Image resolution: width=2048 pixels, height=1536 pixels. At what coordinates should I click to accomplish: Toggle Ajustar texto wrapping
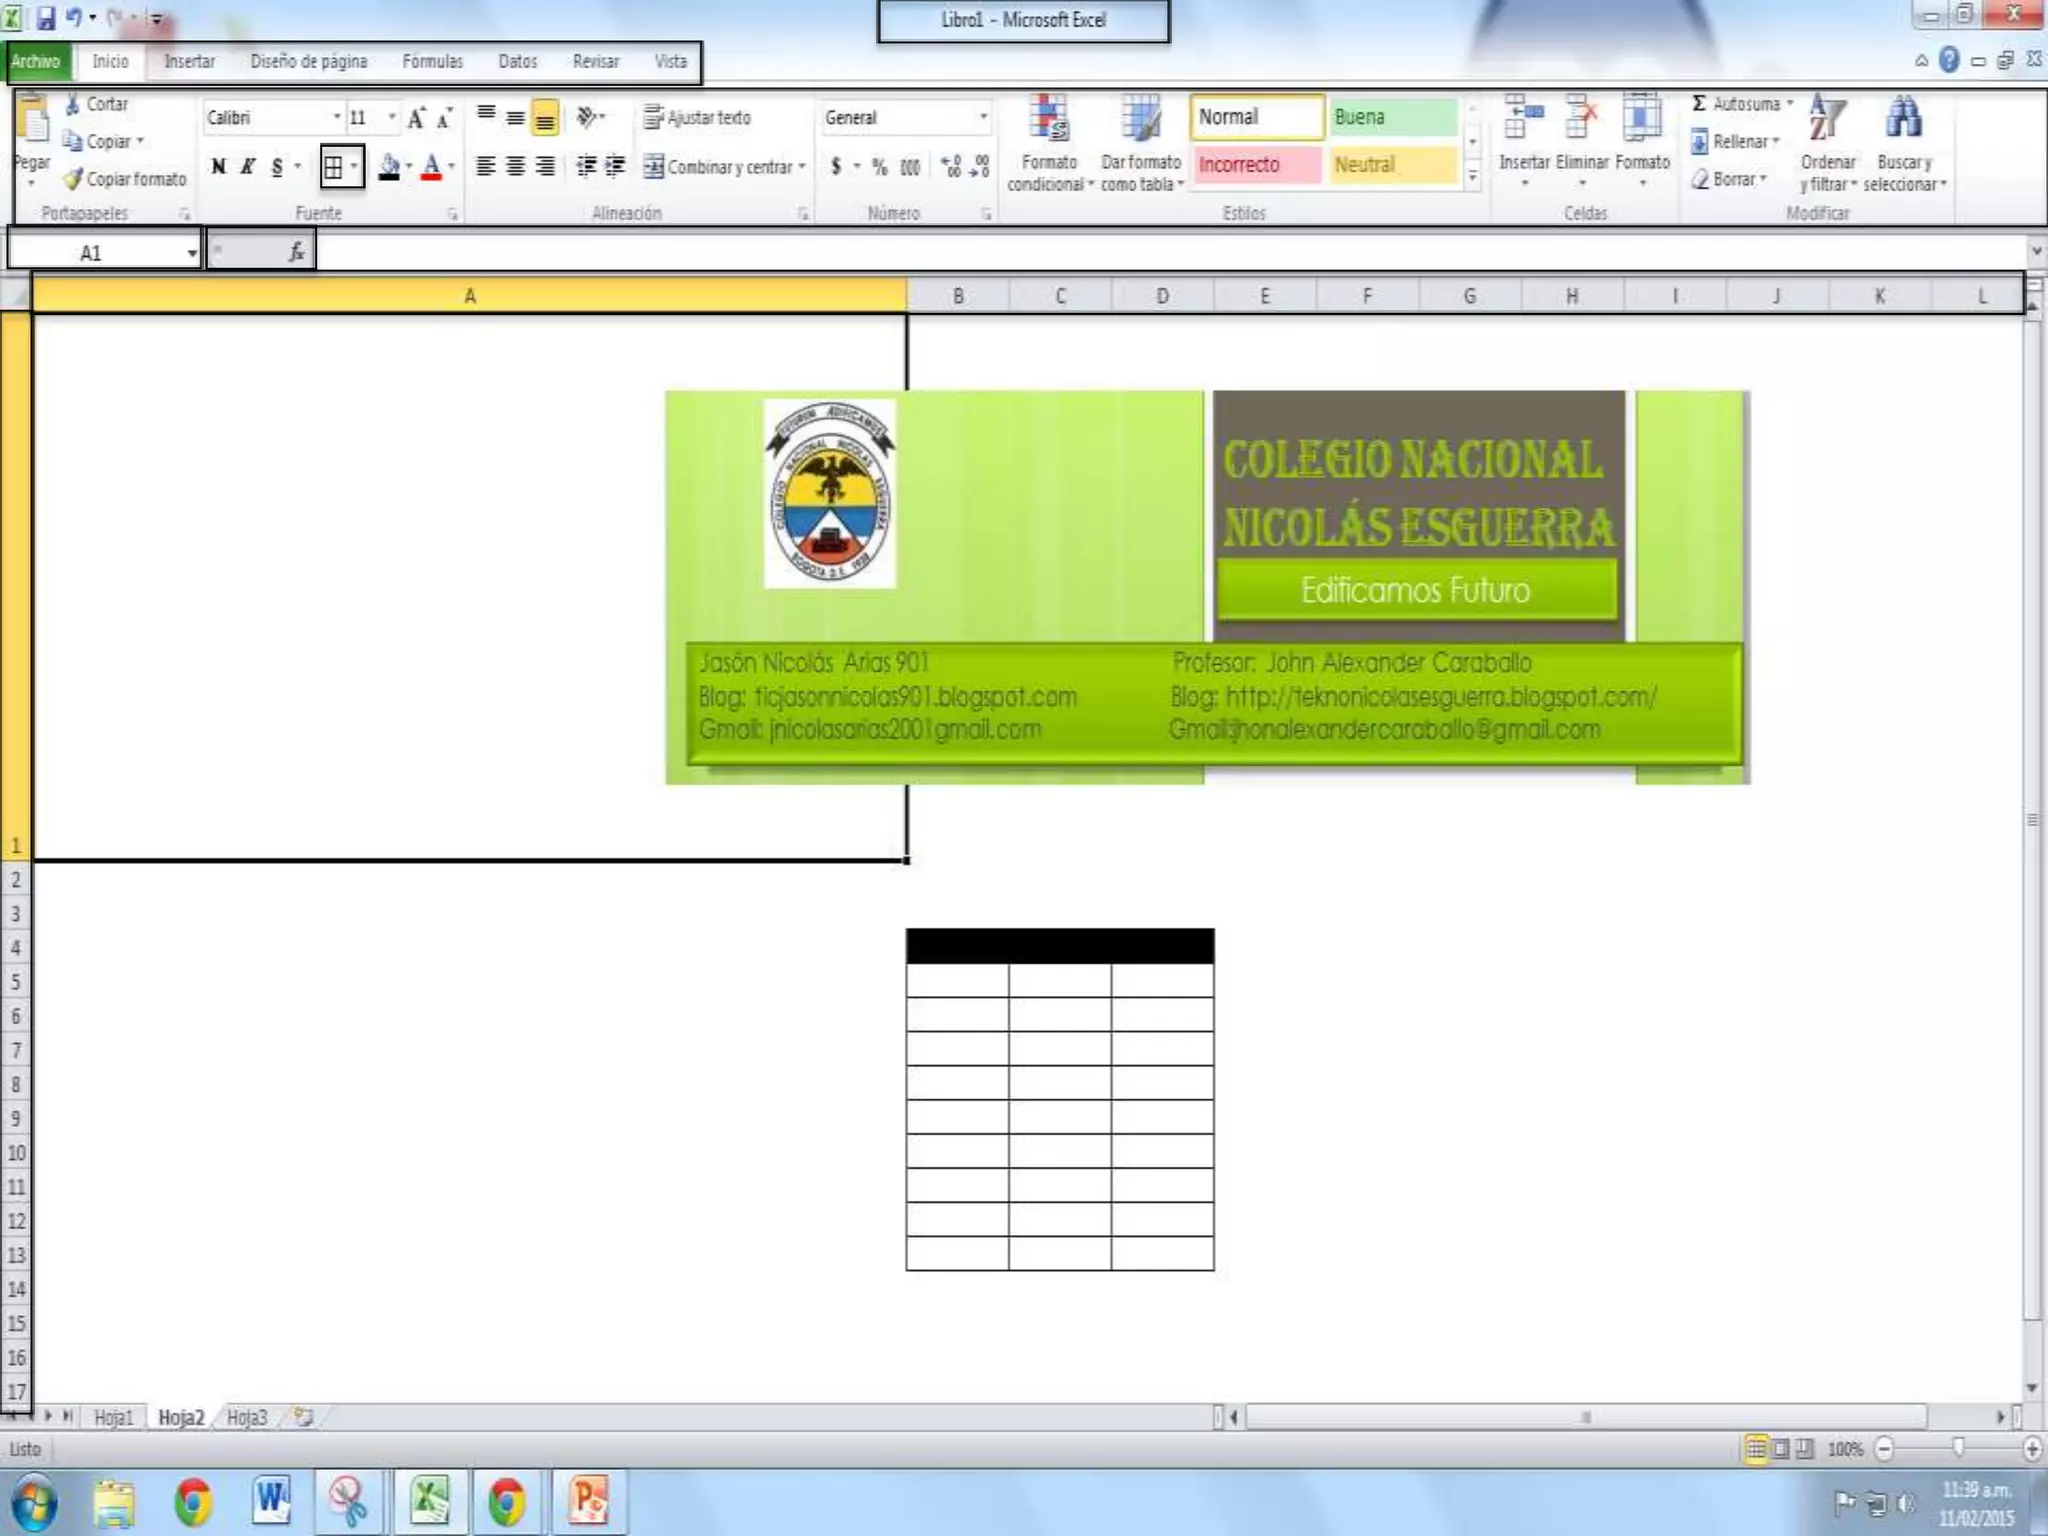point(697,118)
